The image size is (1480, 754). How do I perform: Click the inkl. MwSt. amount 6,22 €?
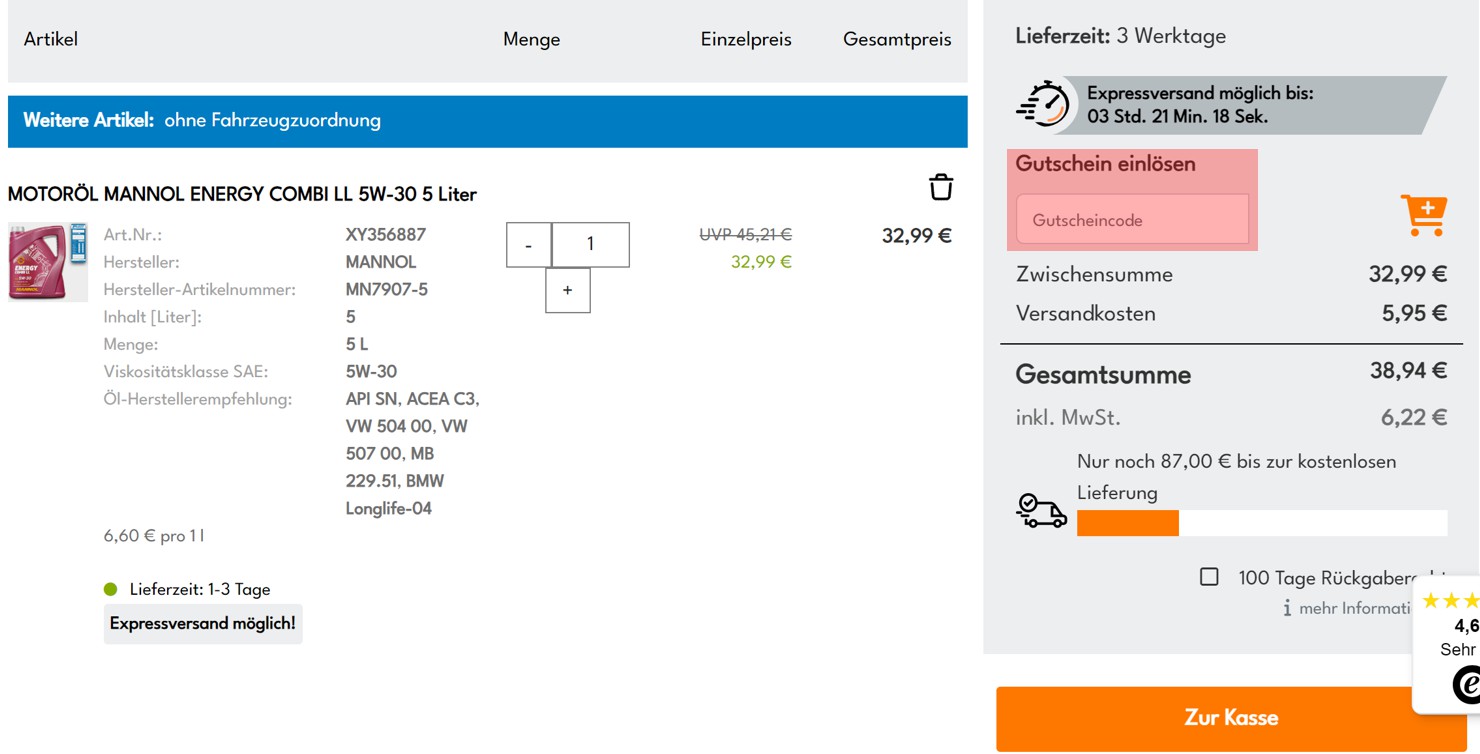click(1414, 417)
